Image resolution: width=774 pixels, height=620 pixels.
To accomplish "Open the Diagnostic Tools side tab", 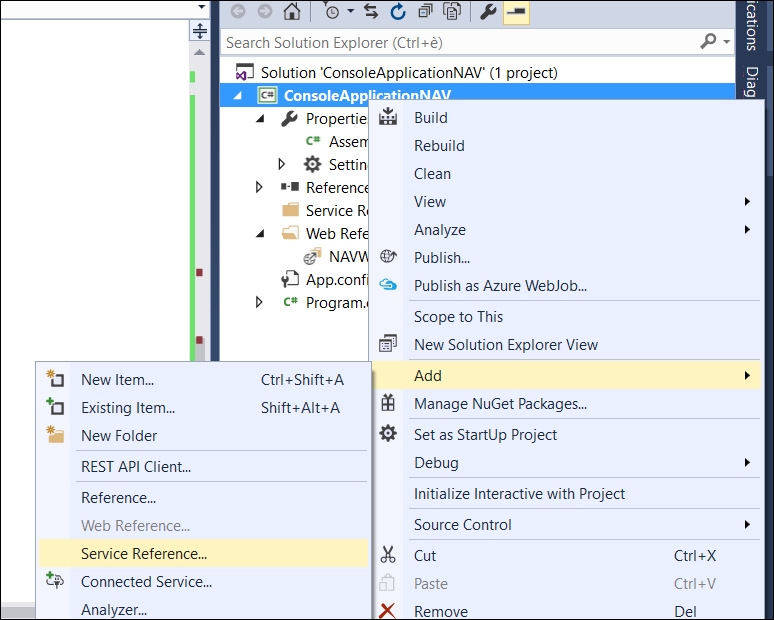I will pyautogui.click(x=752, y=81).
